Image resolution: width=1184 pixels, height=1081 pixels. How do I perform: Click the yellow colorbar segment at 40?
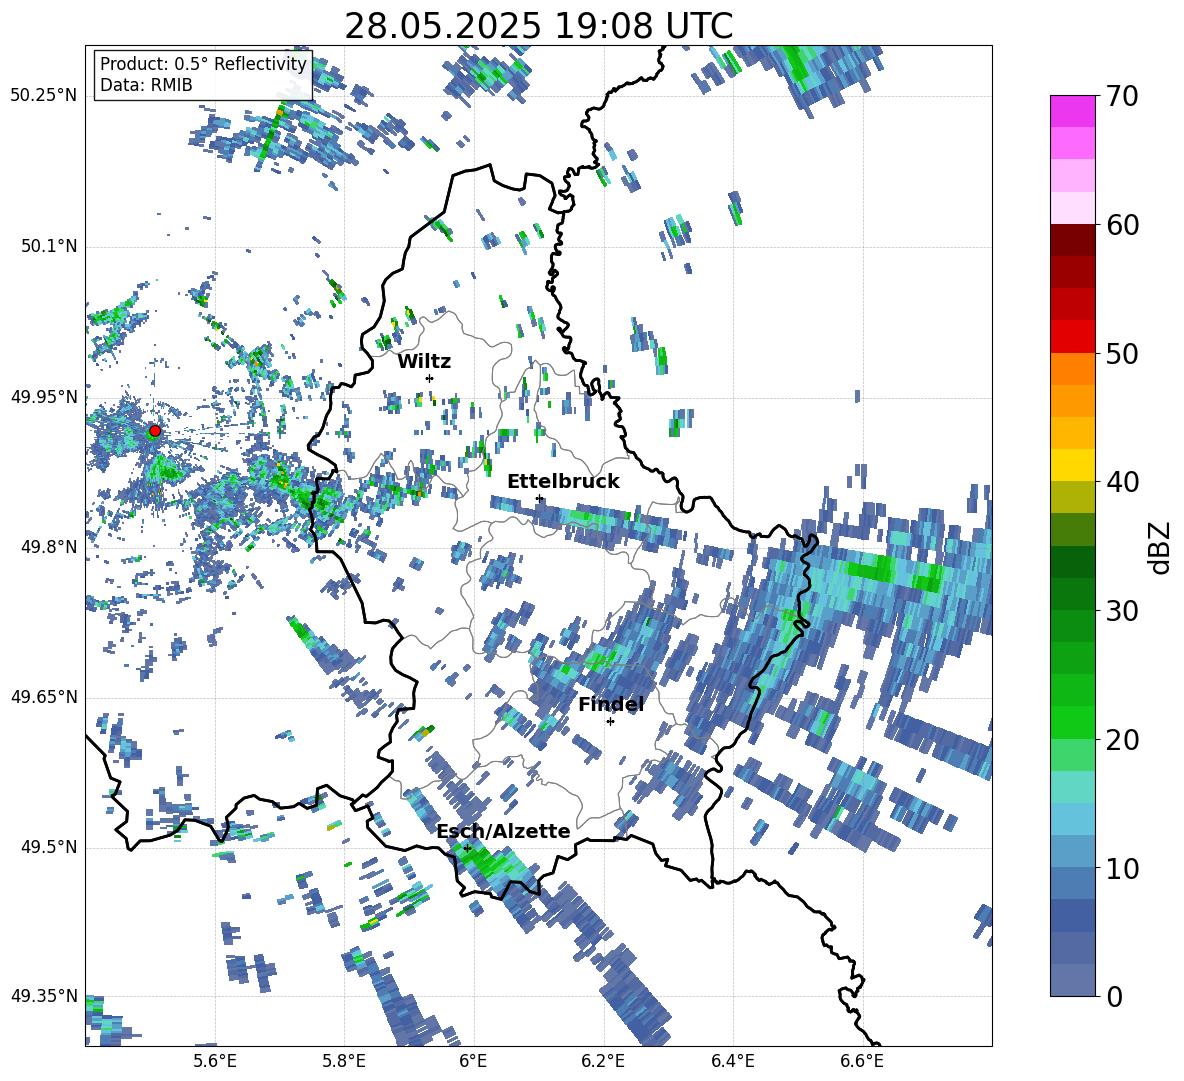(x=1072, y=465)
